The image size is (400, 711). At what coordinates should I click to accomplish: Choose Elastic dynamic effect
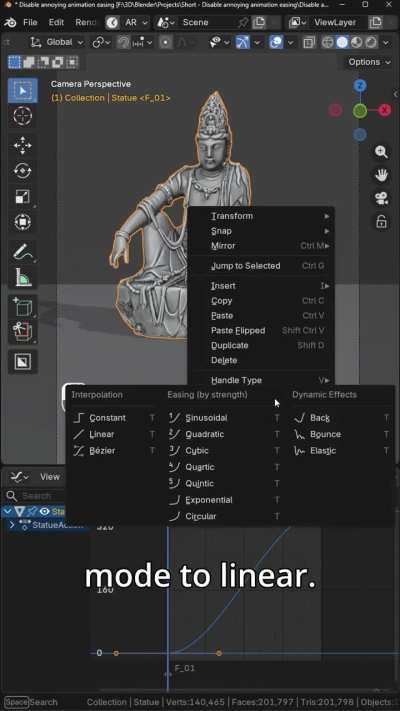point(341,451)
